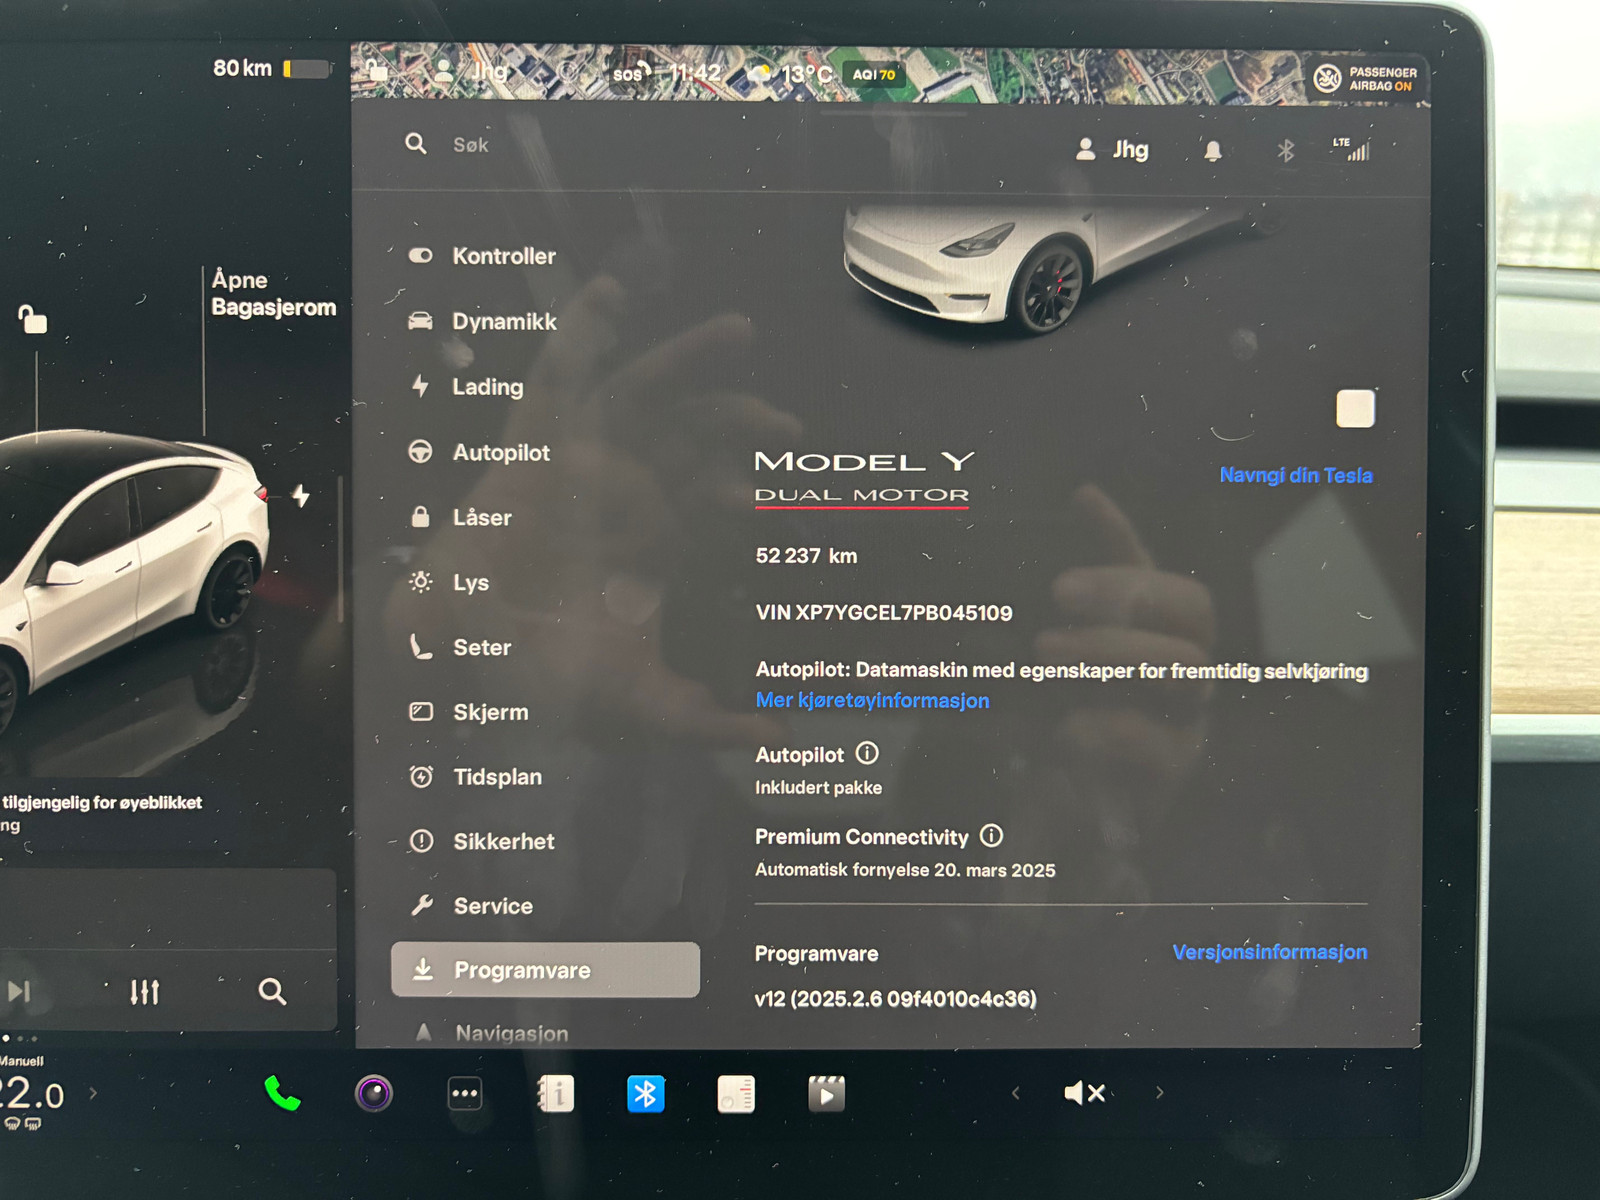Open the Skjerm settings menu
The width and height of the screenshot is (1600, 1200).
[x=469, y=712]
